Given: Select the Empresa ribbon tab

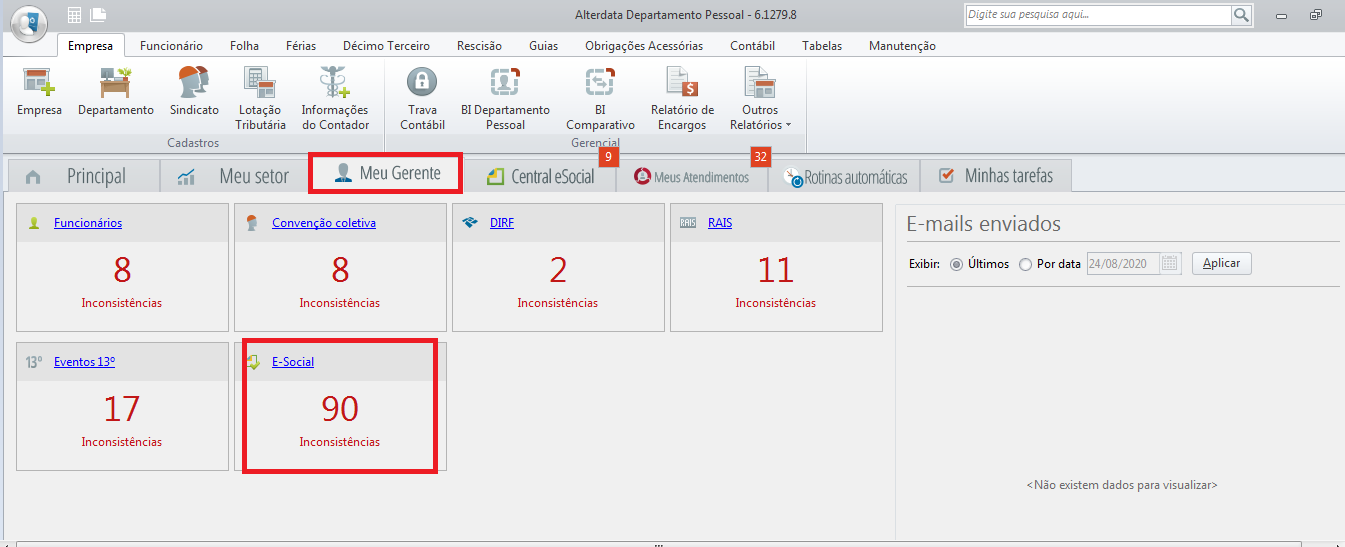Looking at the screenshot, I should (90, 46).
